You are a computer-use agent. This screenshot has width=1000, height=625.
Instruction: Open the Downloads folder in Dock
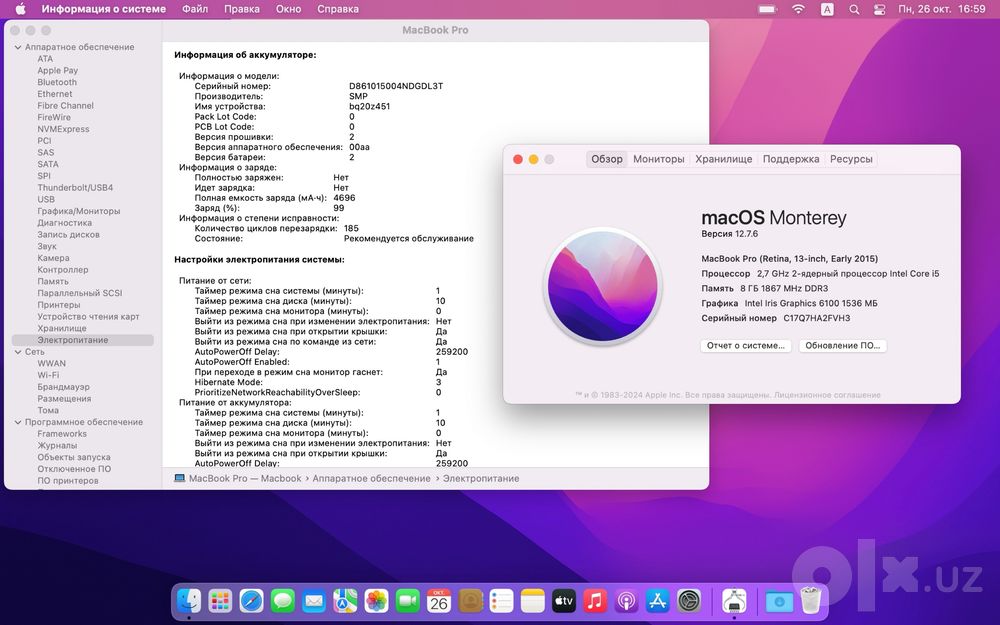779,601
